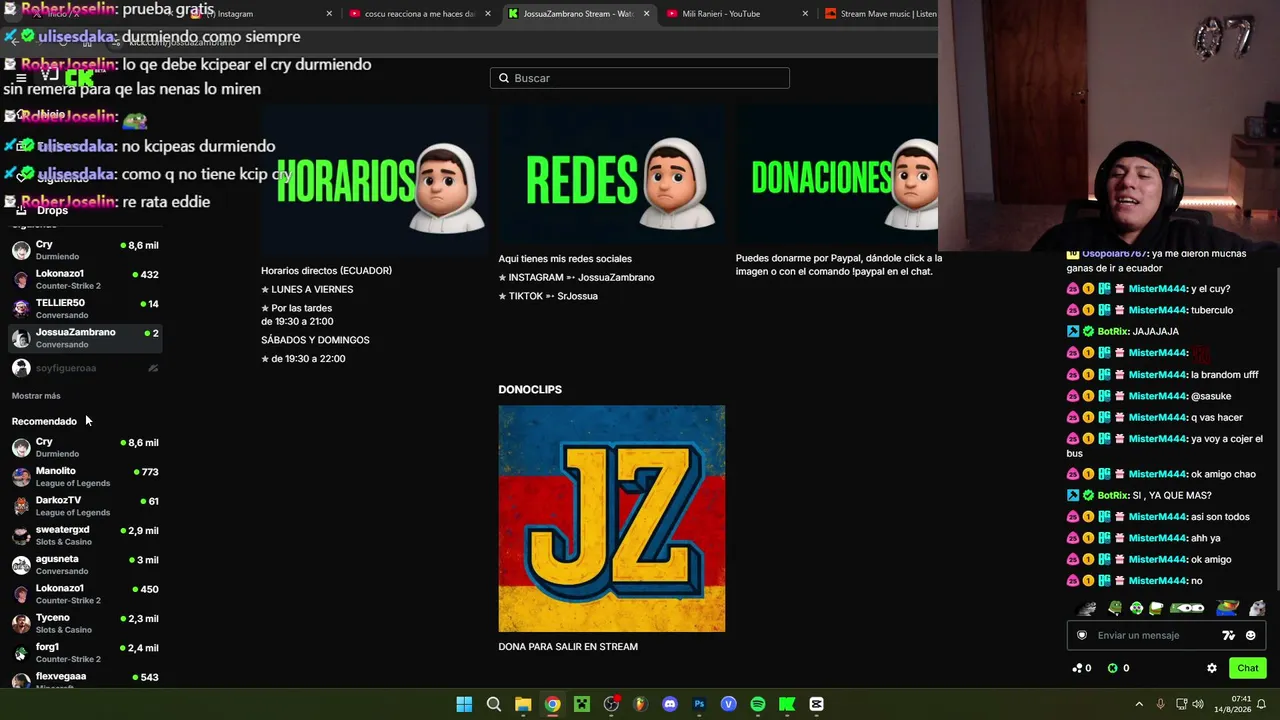Screen dimensions: 1280x720
Task: Click the 'DONA PARA SALIR EN STREAM' caption
Action: (568, 647)
